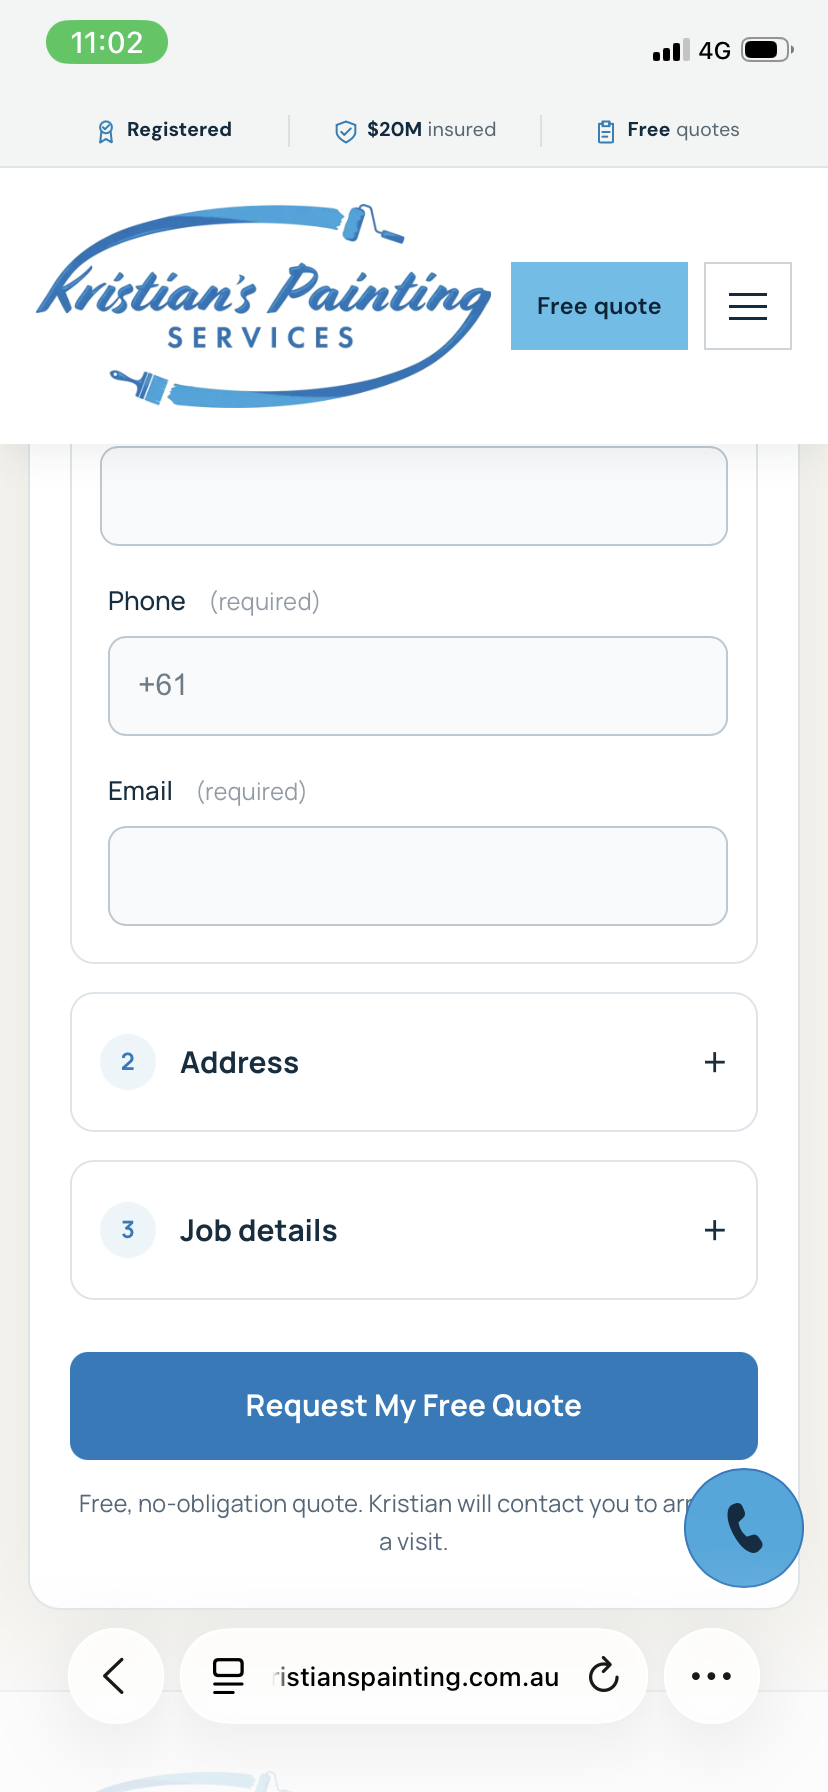Expand the Job details plus sign
This screenshot has width=828, height=1792.
pyautogui.click(x=714, y=1230)
